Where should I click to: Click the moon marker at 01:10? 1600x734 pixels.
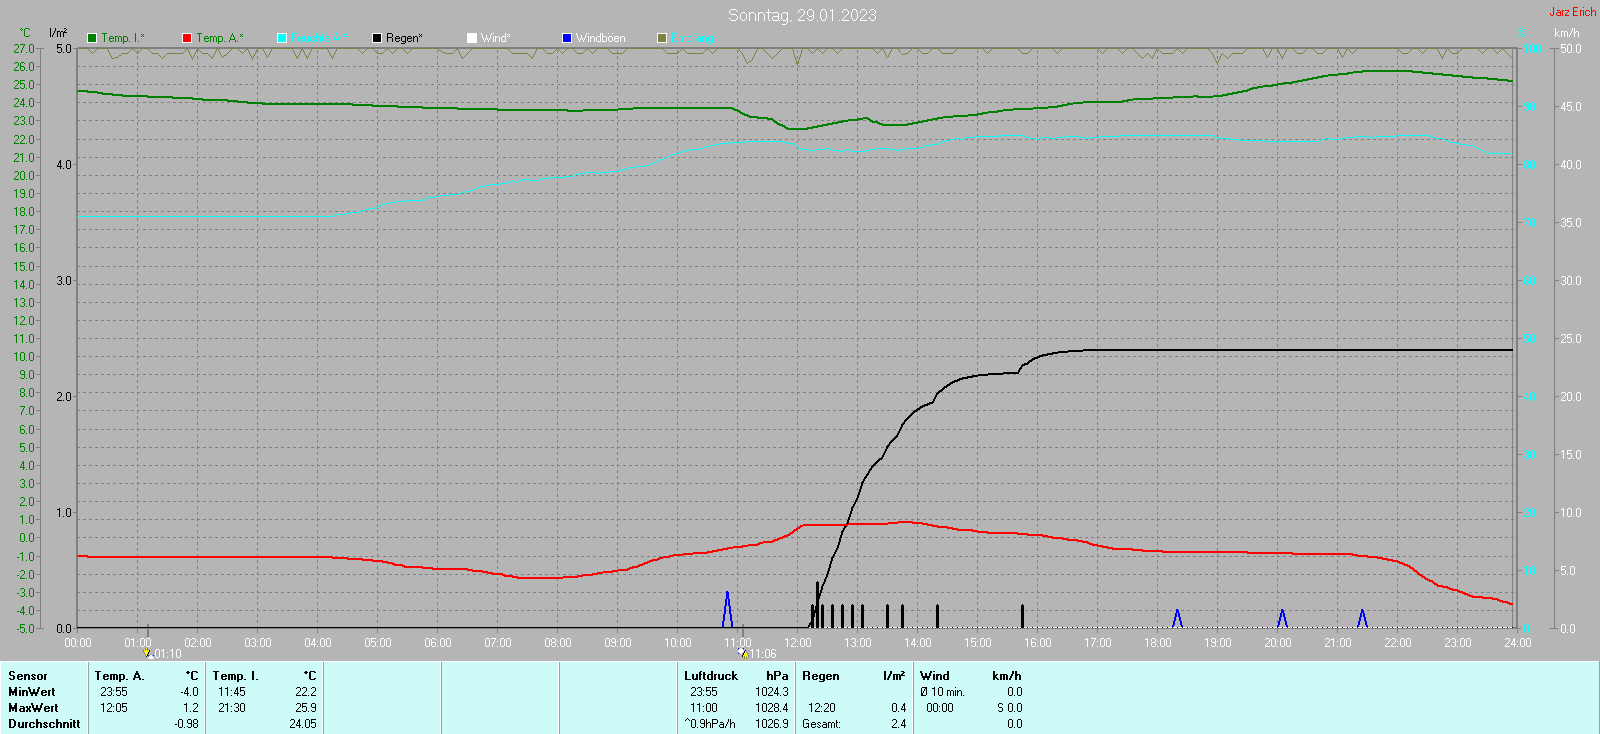click(148, 653)
